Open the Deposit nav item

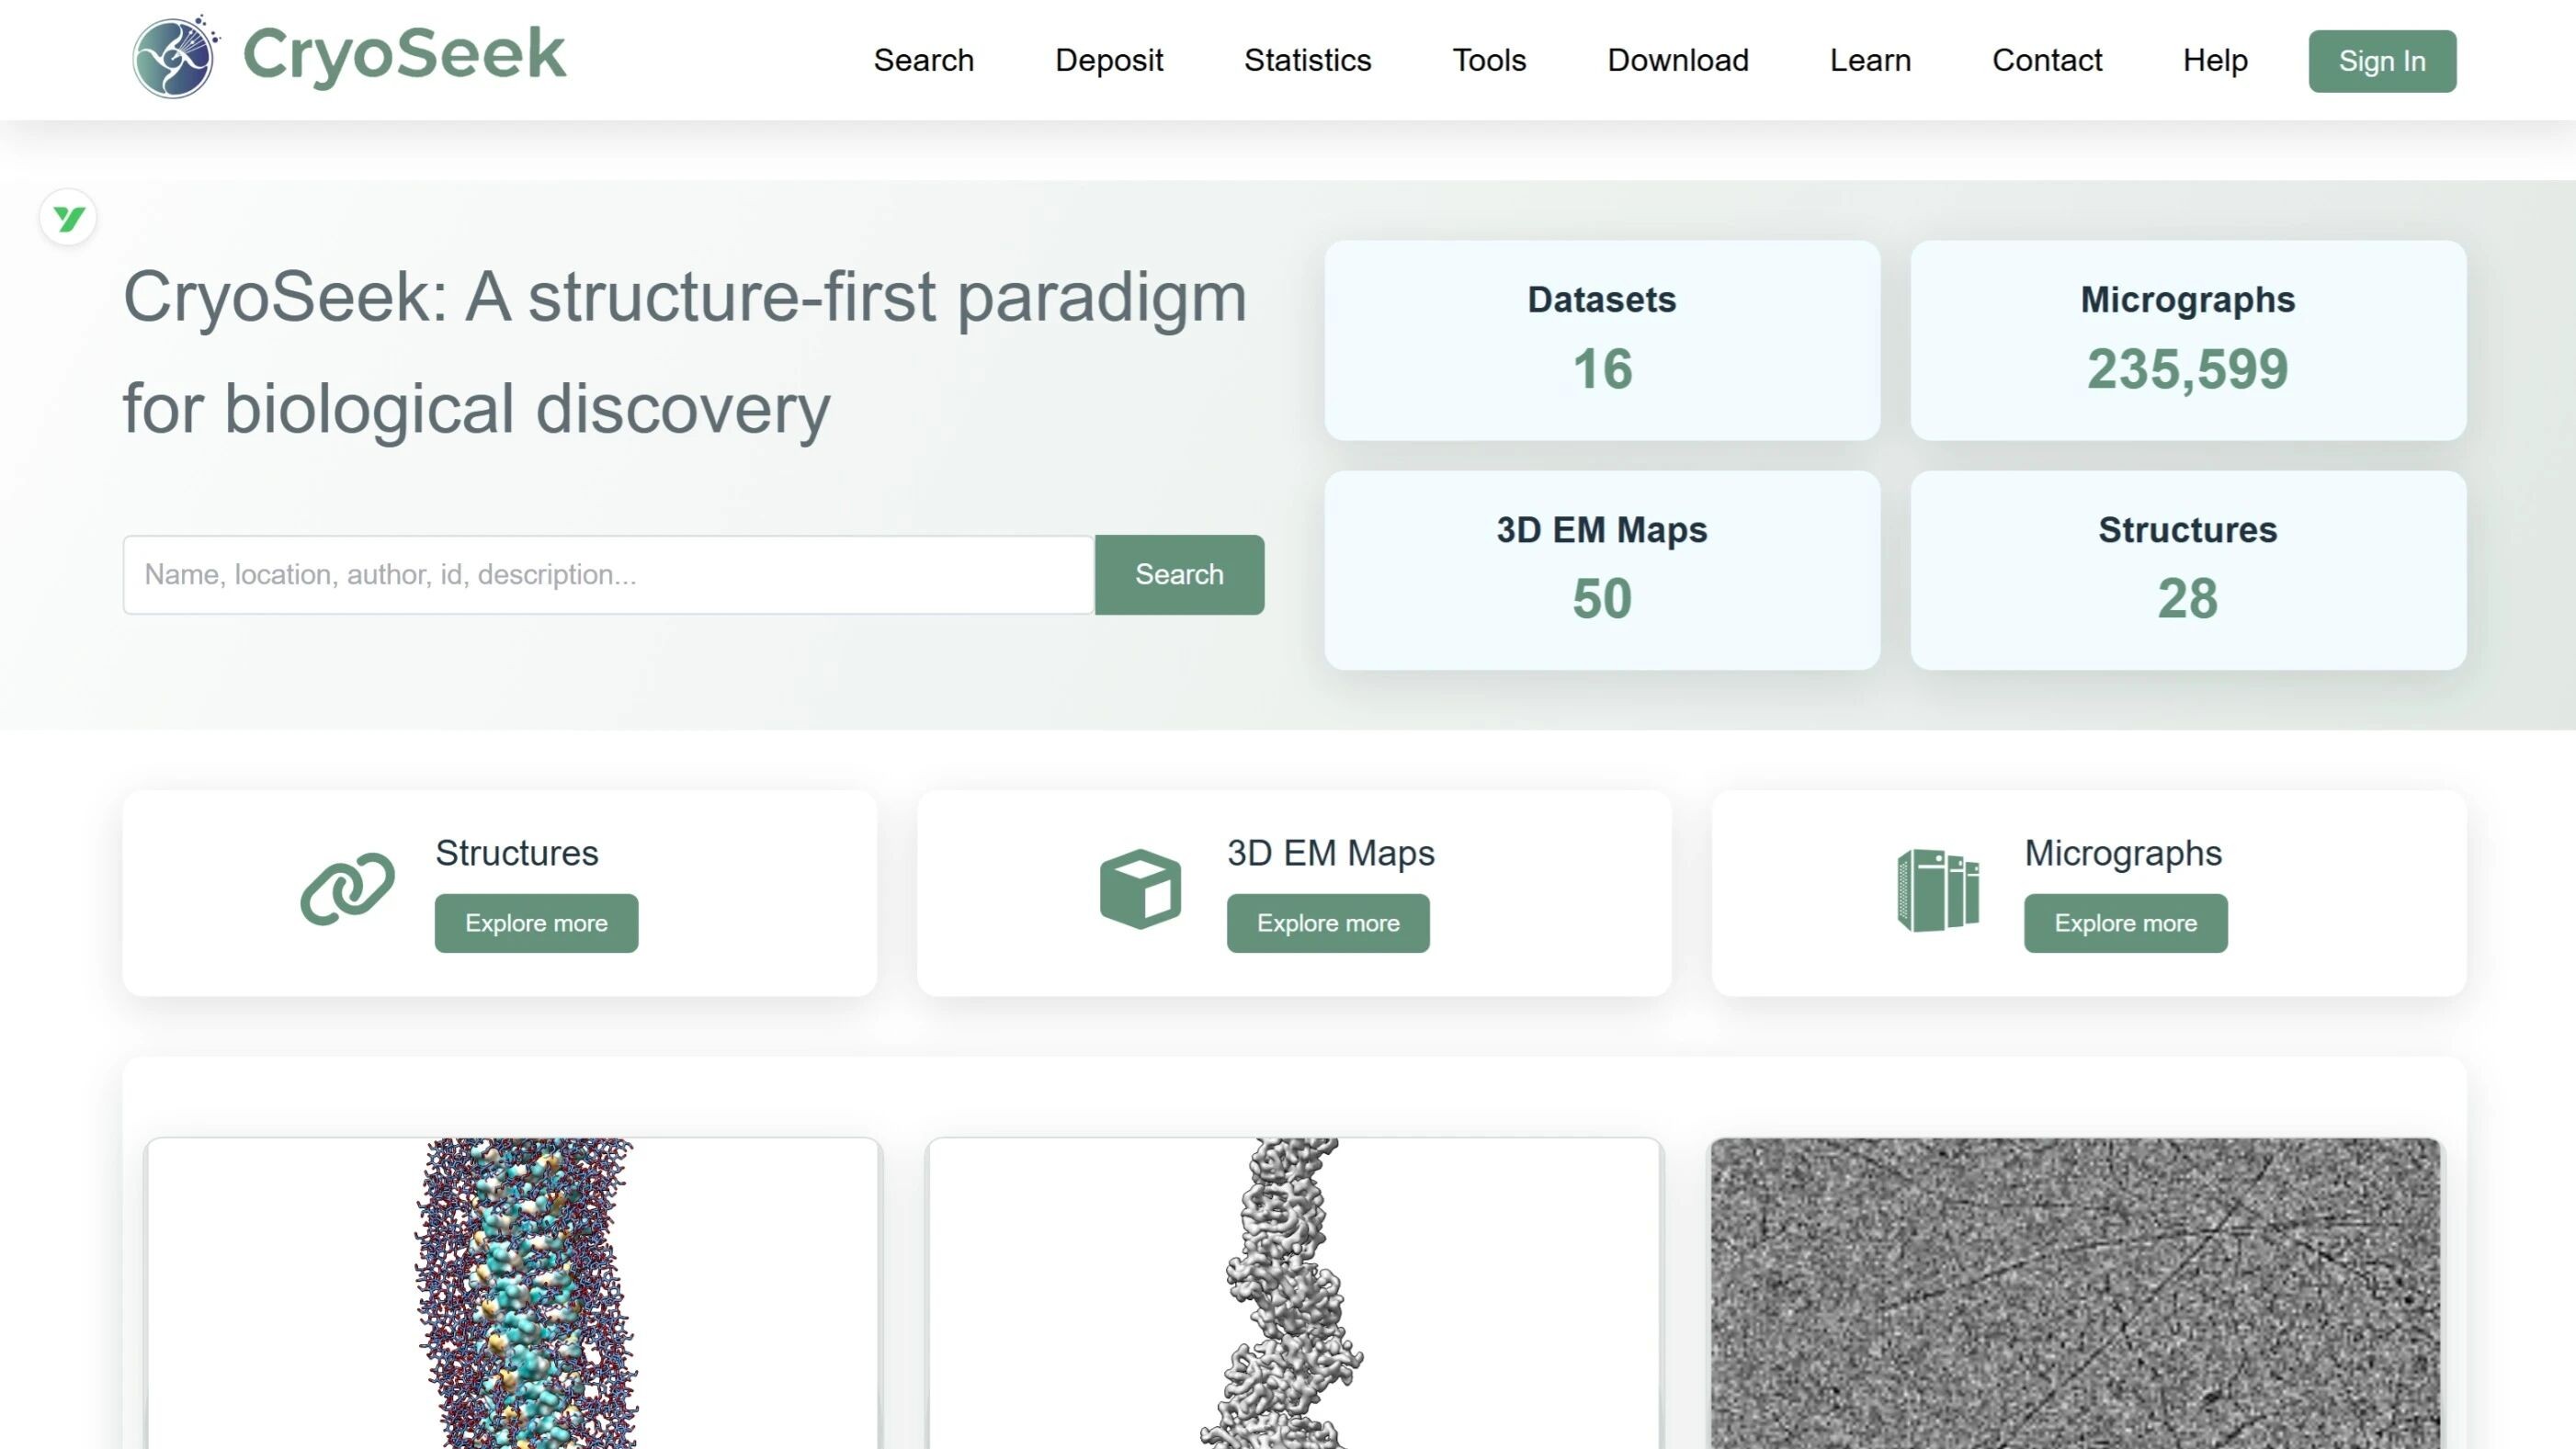click(1108, 60)
